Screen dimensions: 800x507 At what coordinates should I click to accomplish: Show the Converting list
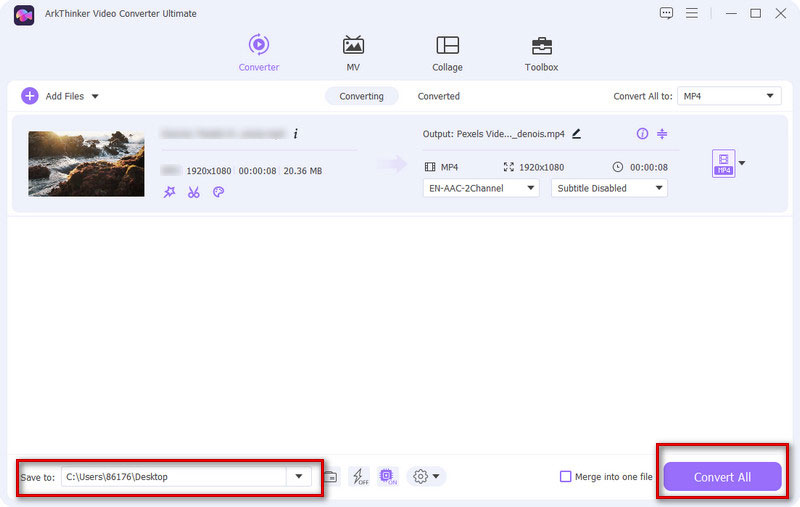(361, 96)
